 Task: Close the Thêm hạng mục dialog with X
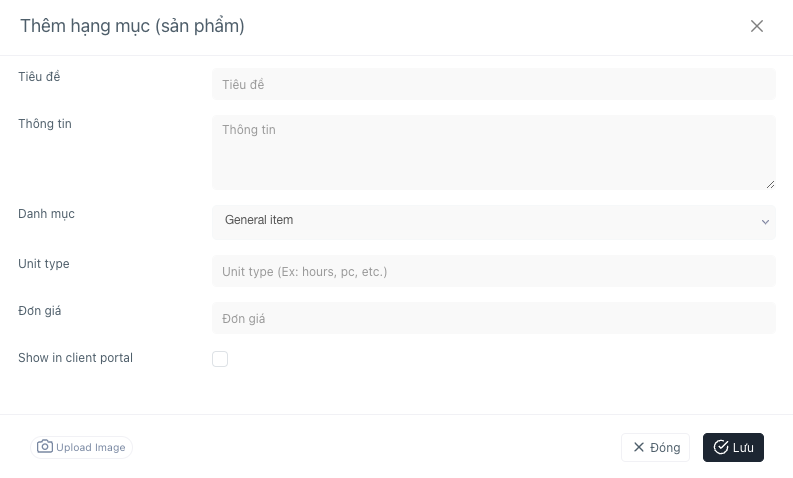(x=757, y=26)
